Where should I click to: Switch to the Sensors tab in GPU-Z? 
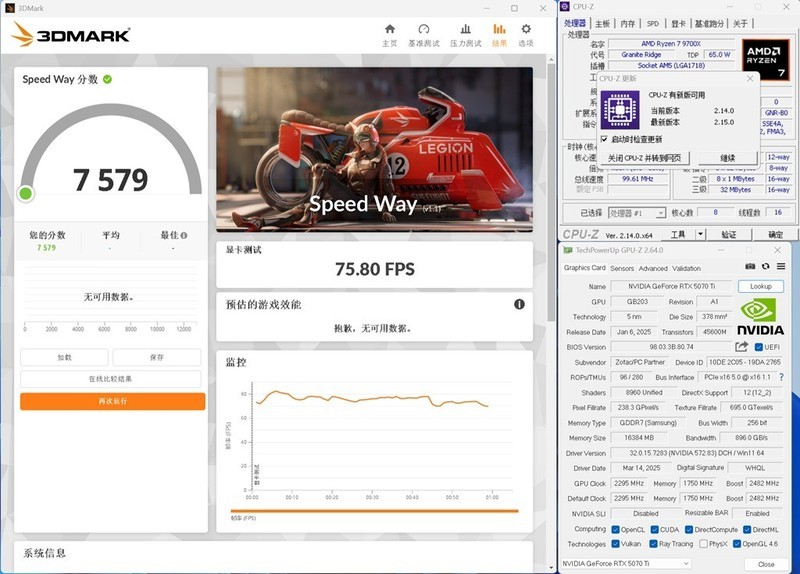[622, 268]
